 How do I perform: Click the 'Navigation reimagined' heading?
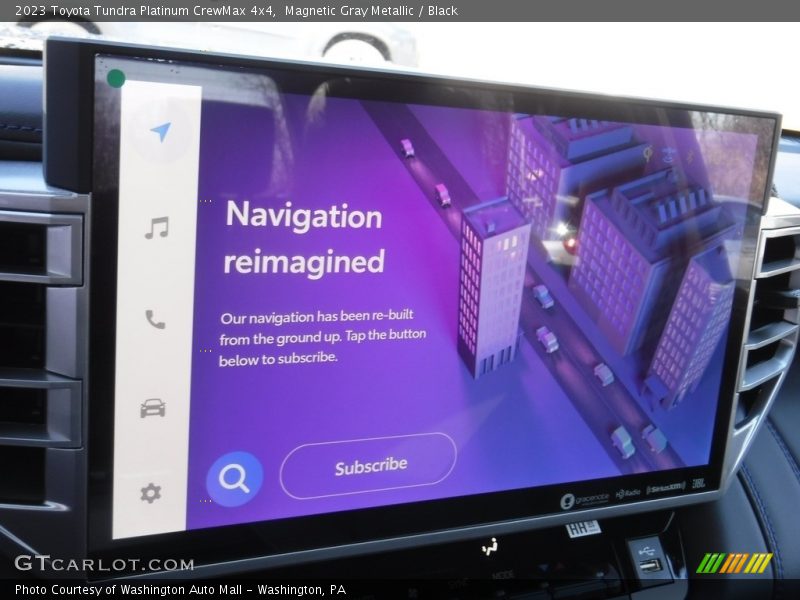coord(304,238)
